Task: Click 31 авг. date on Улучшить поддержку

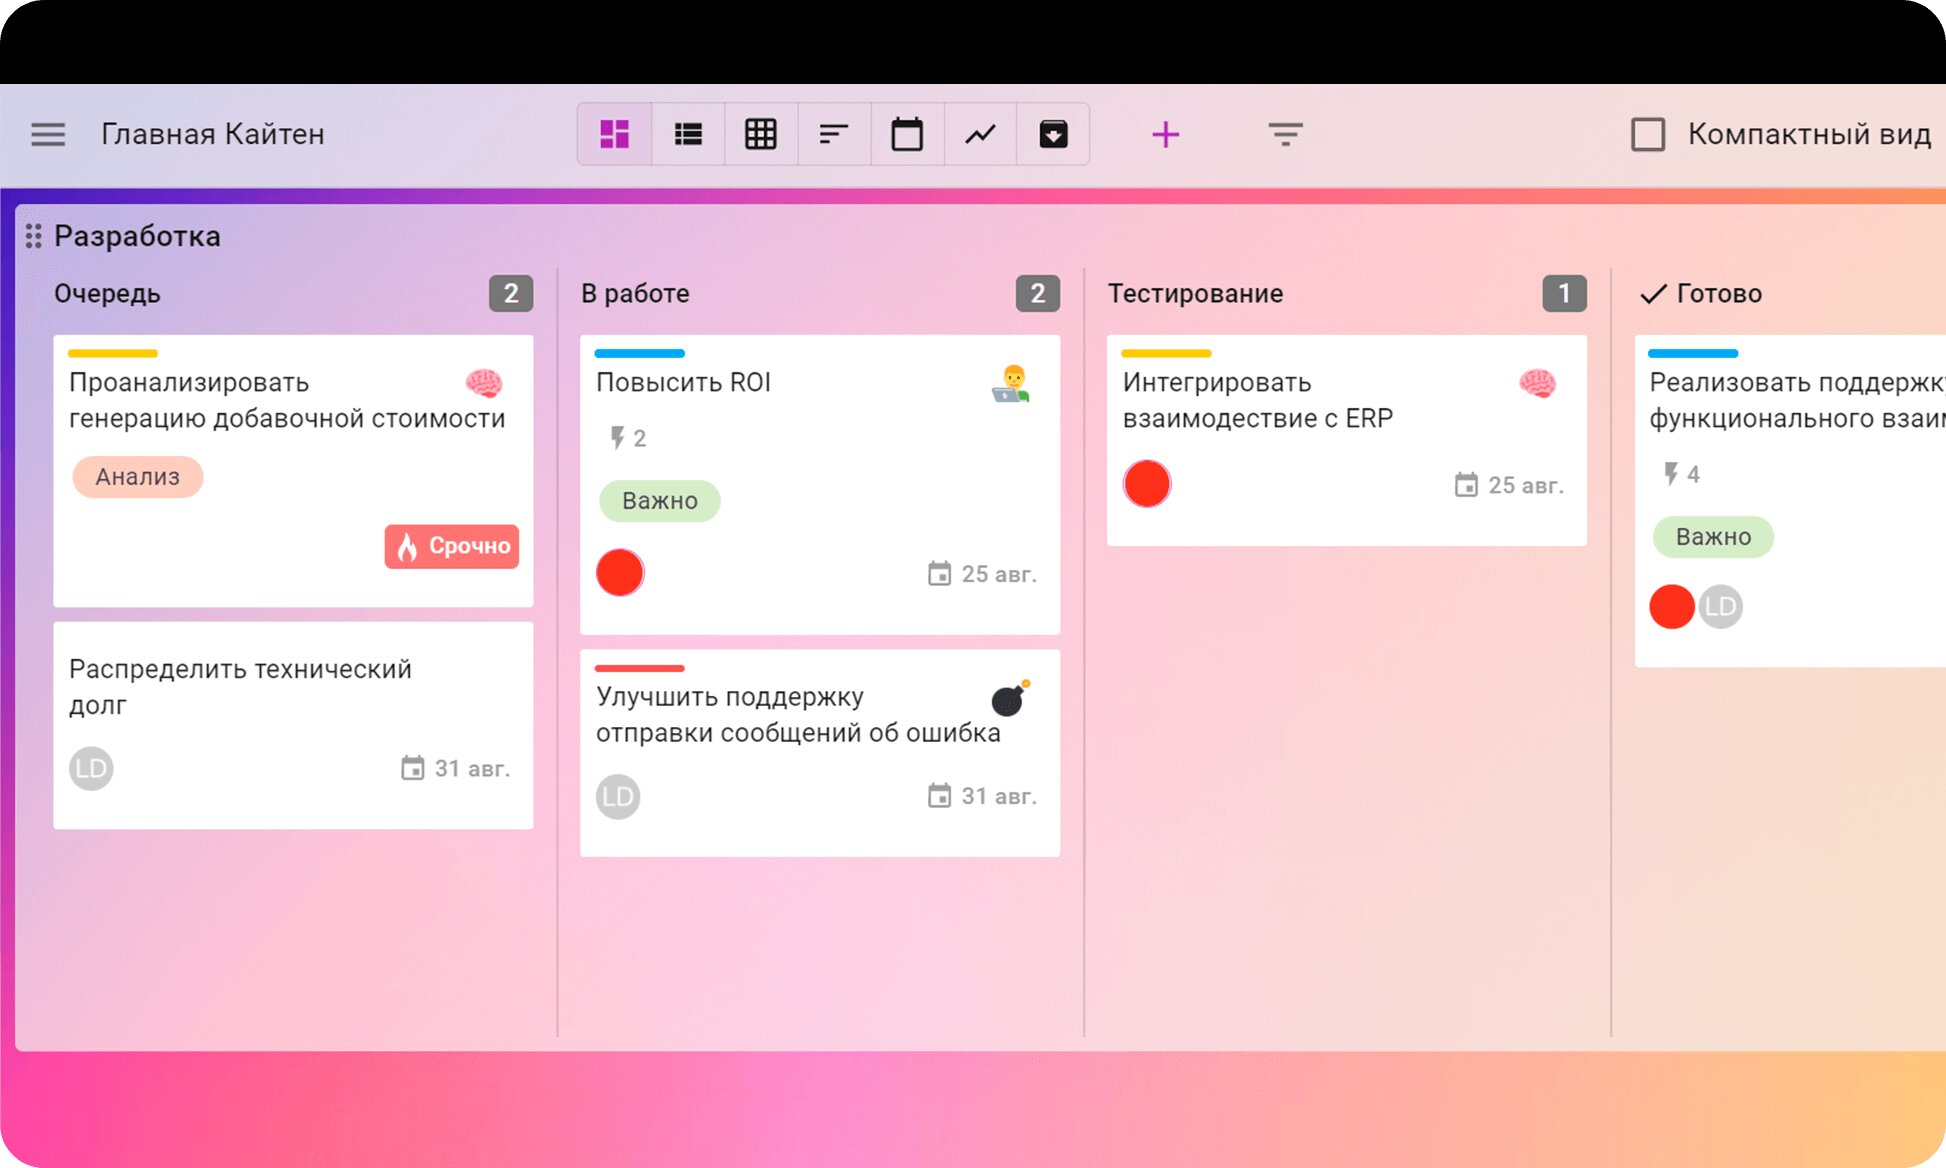Action: pyautogui.click(x=982, y=796)
